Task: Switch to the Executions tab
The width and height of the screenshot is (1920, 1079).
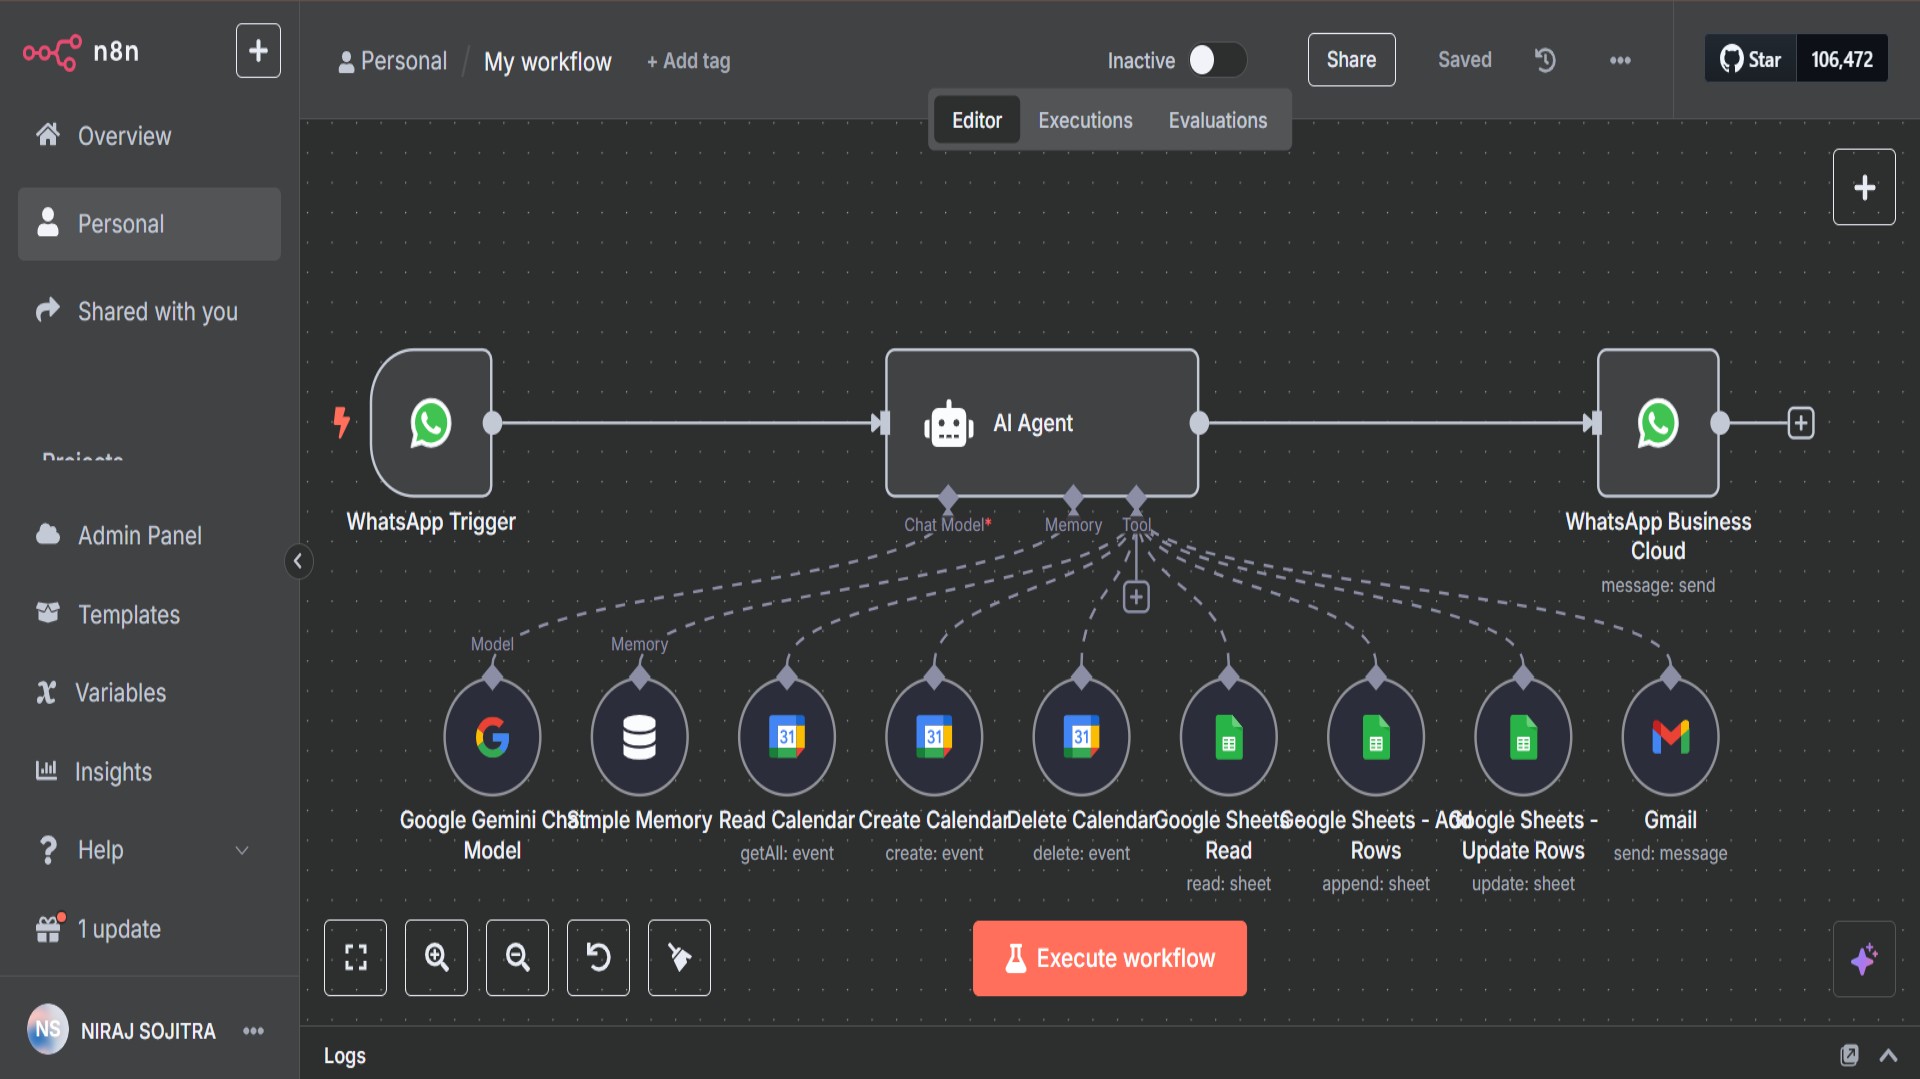Action: pyautogui.click(x=1085, y=120)
